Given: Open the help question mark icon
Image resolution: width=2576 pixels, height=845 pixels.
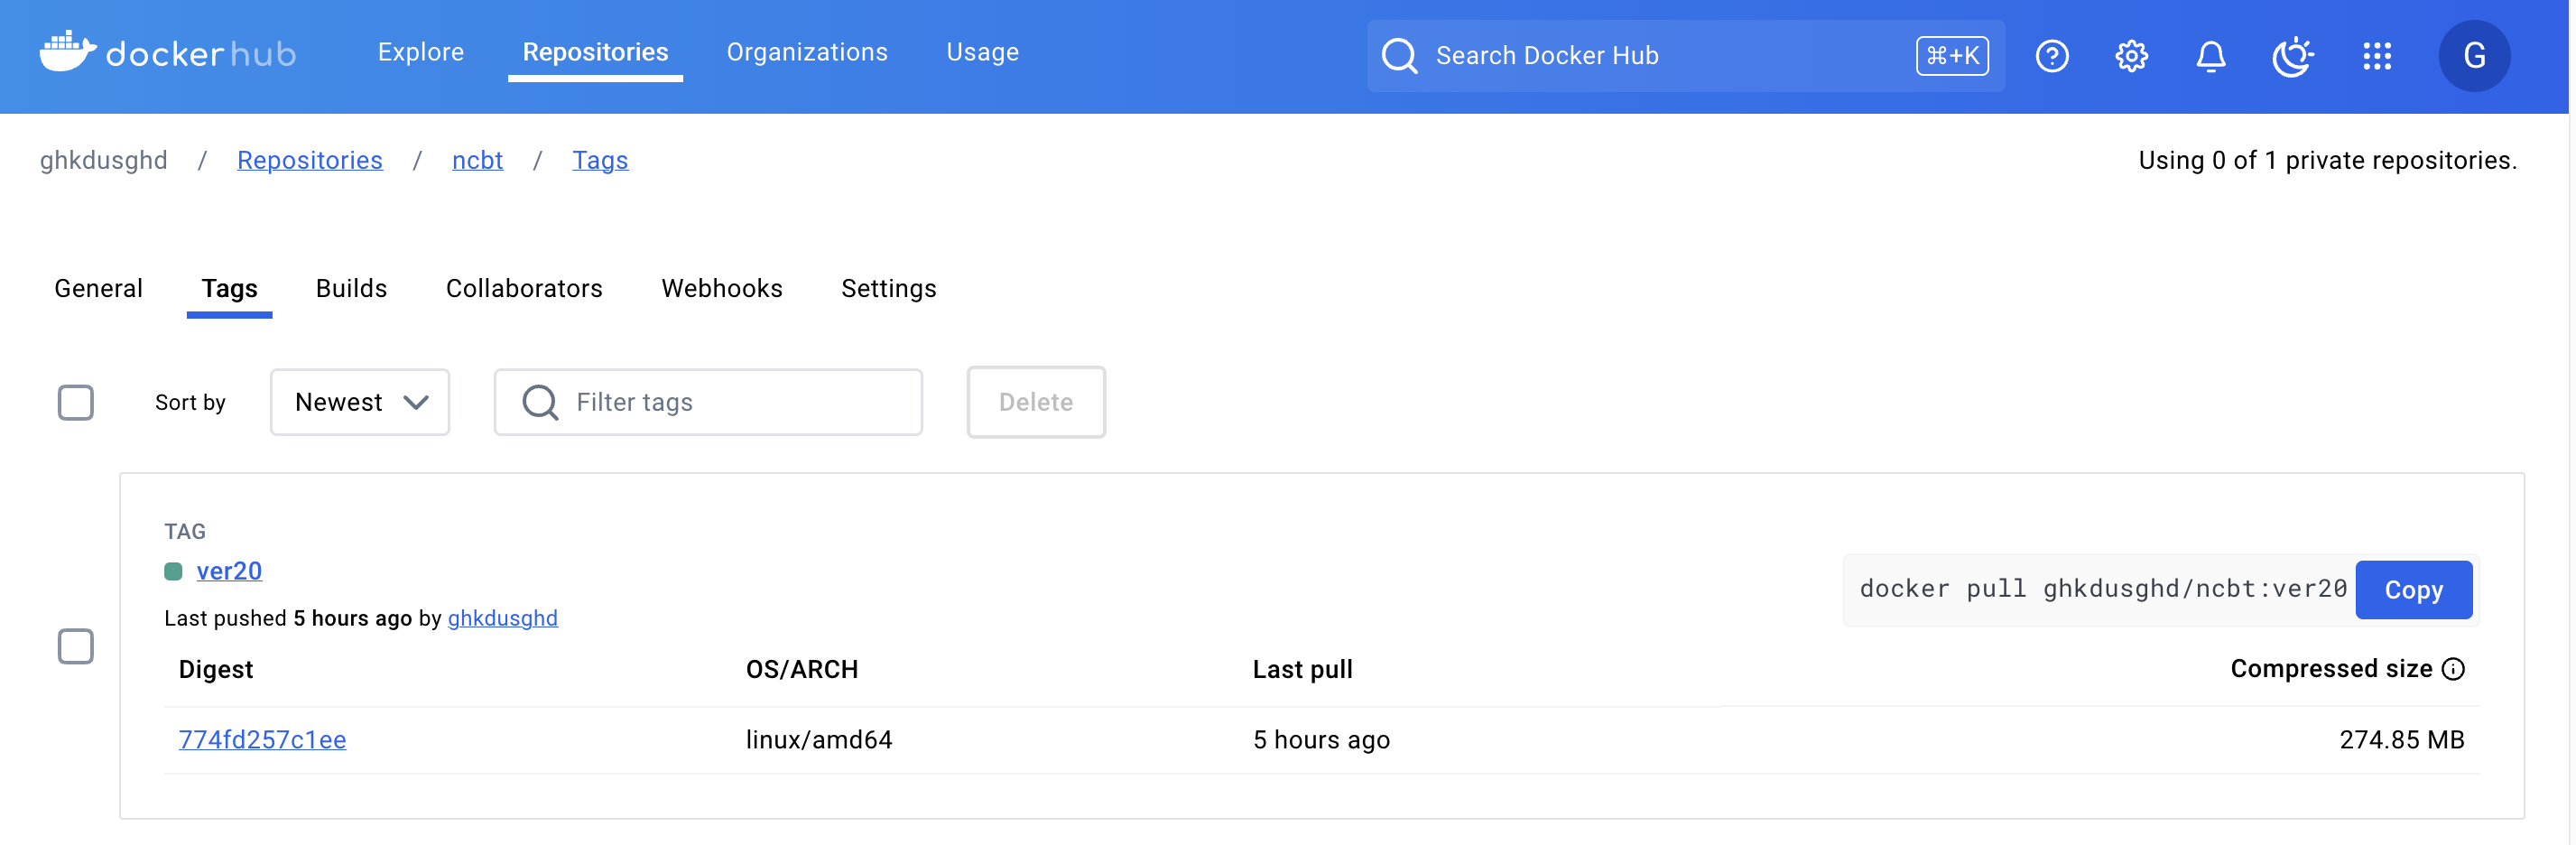Looking at the screenshot, I should [x=2051, y=56].
